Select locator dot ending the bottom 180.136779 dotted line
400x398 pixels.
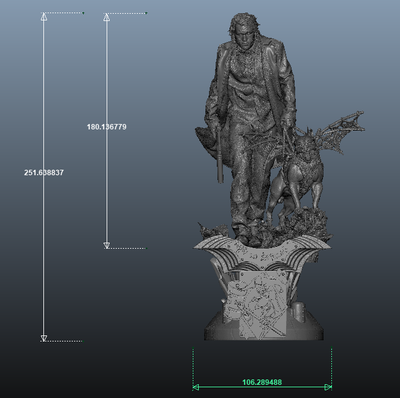[x=146, y=248]
